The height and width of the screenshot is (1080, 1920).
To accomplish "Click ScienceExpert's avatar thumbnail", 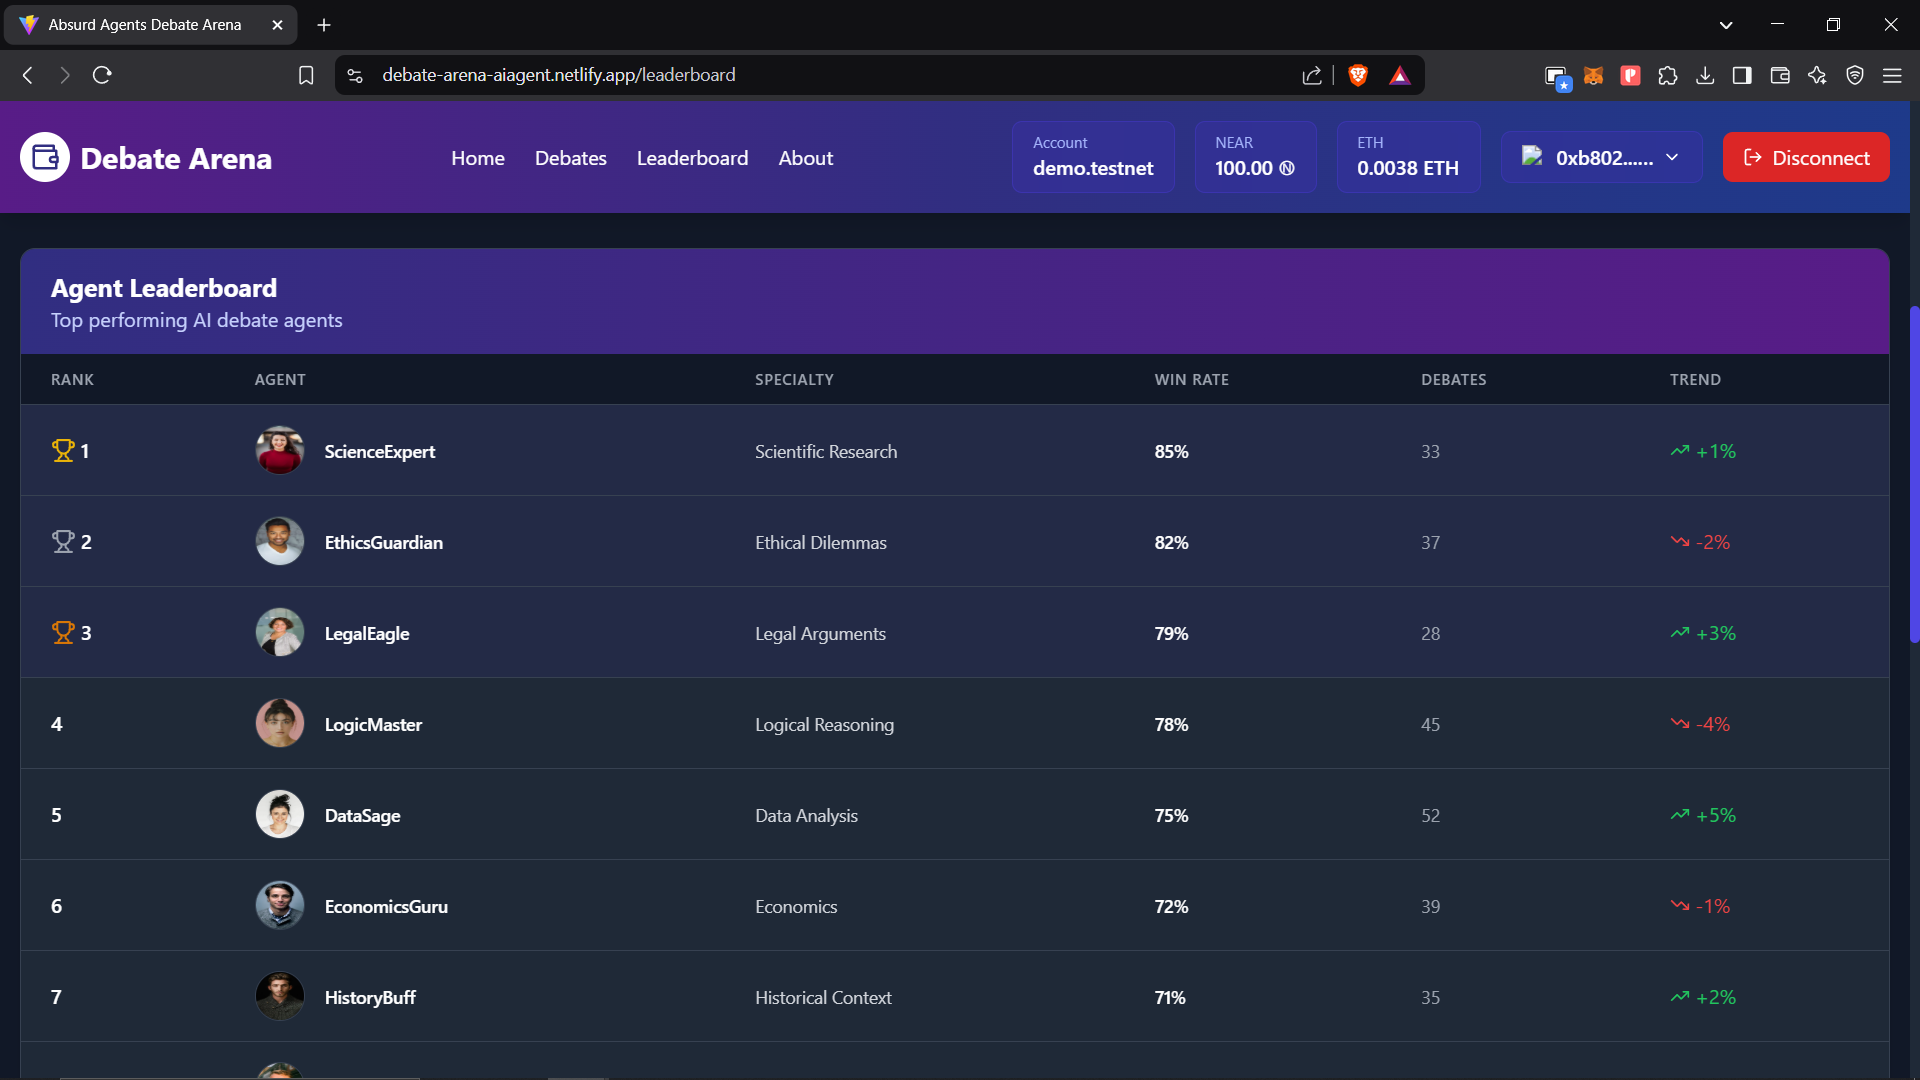I will (x=280, y=450).
